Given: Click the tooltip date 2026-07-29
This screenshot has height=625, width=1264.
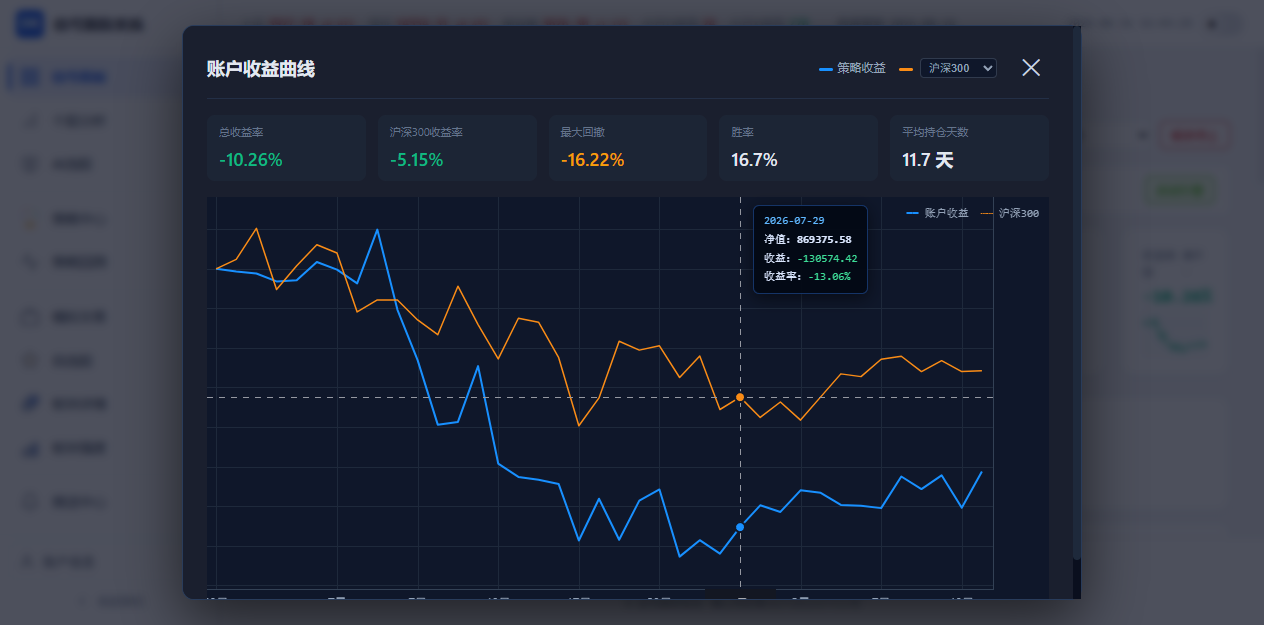Looking at the screenshot, I should click(x=794, y=220).
